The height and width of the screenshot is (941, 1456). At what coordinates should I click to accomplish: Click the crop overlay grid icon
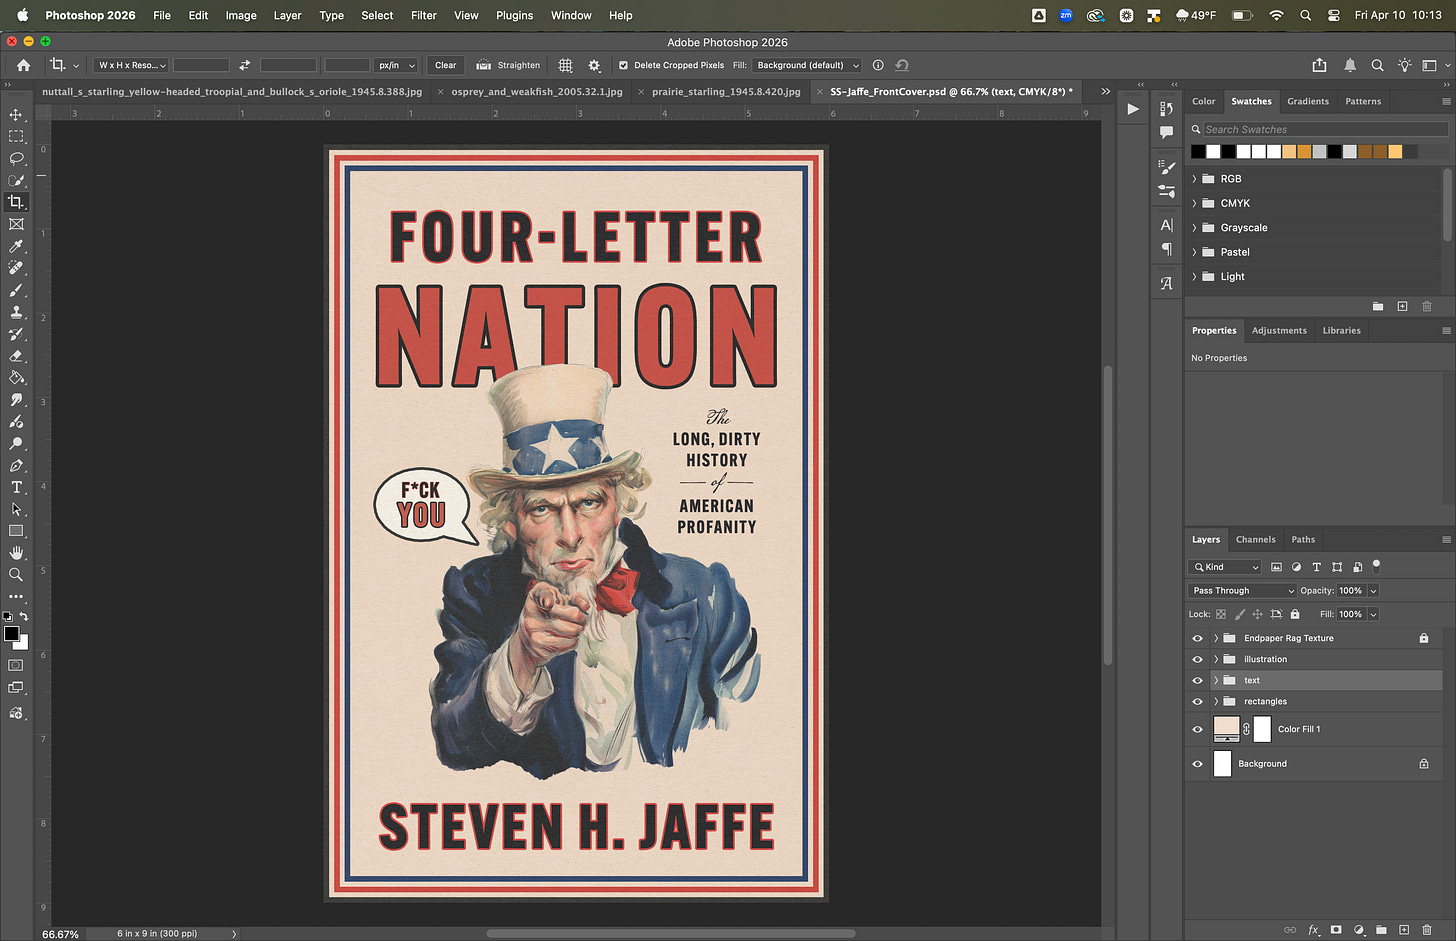click(x=565, y=65)
